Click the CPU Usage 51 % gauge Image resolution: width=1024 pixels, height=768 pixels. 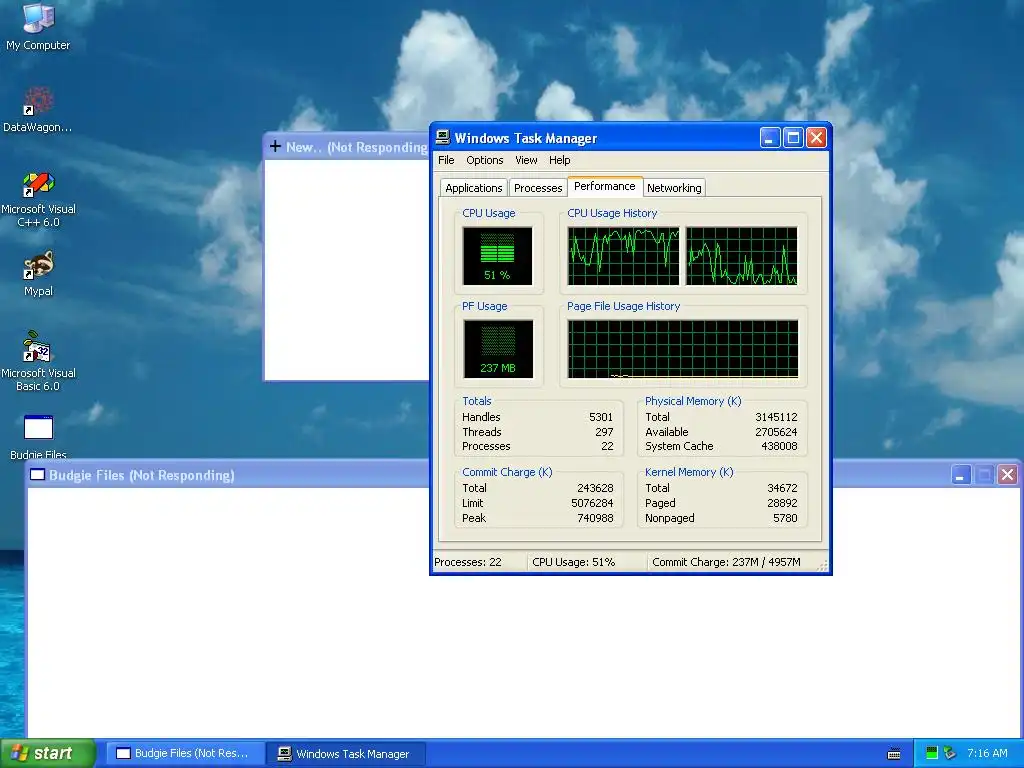tap(497, 256)
